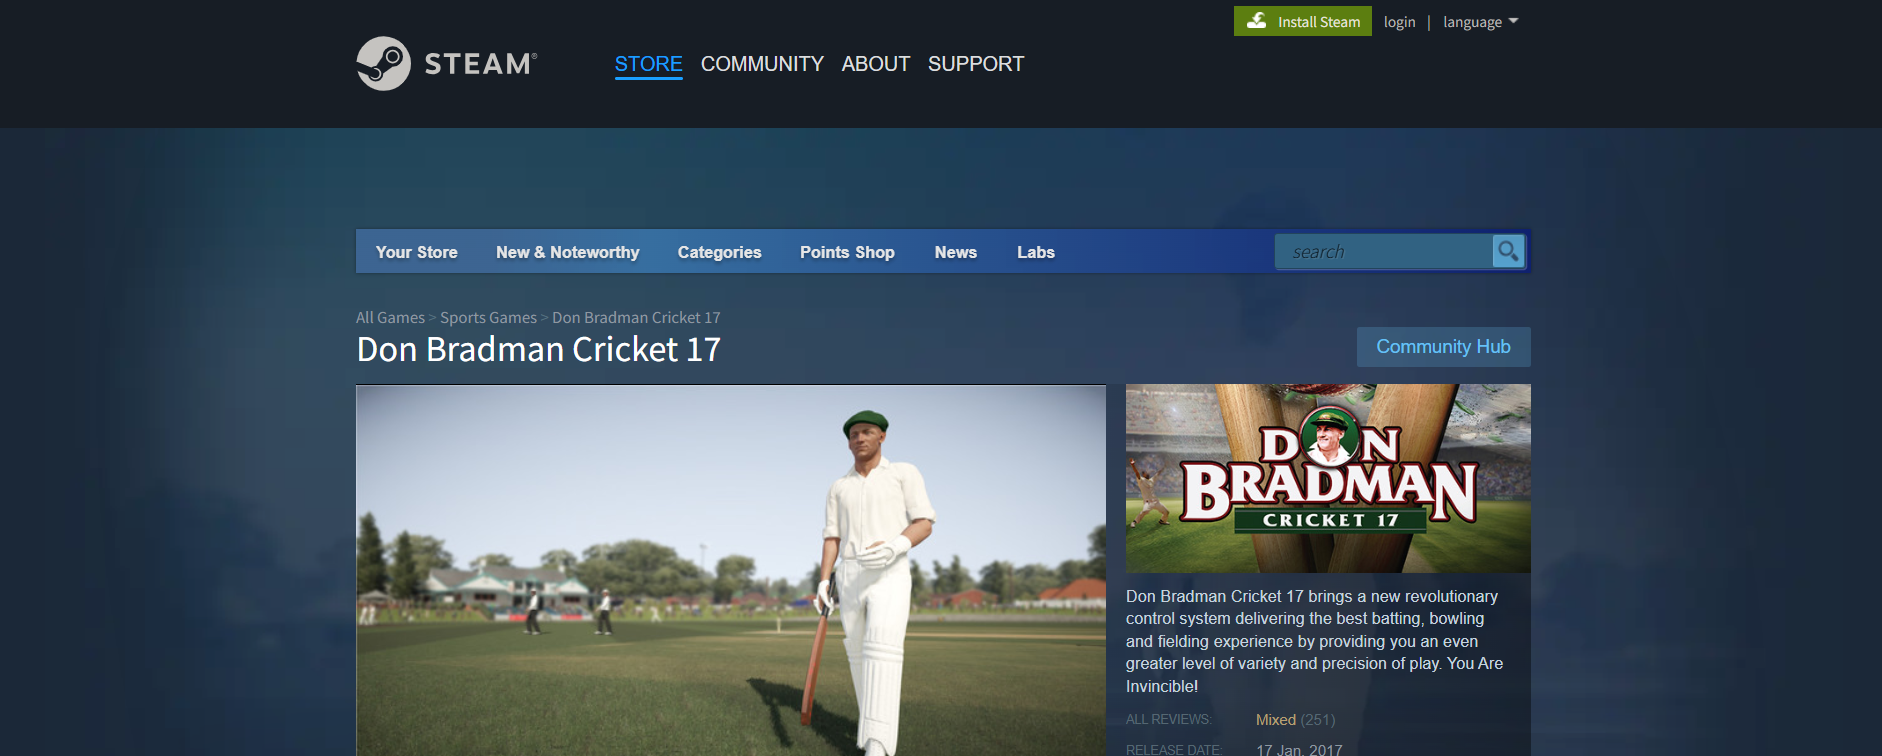Open the ABOUT page
Viewport: 1882px width, 756px height.
tap(876, 64)
